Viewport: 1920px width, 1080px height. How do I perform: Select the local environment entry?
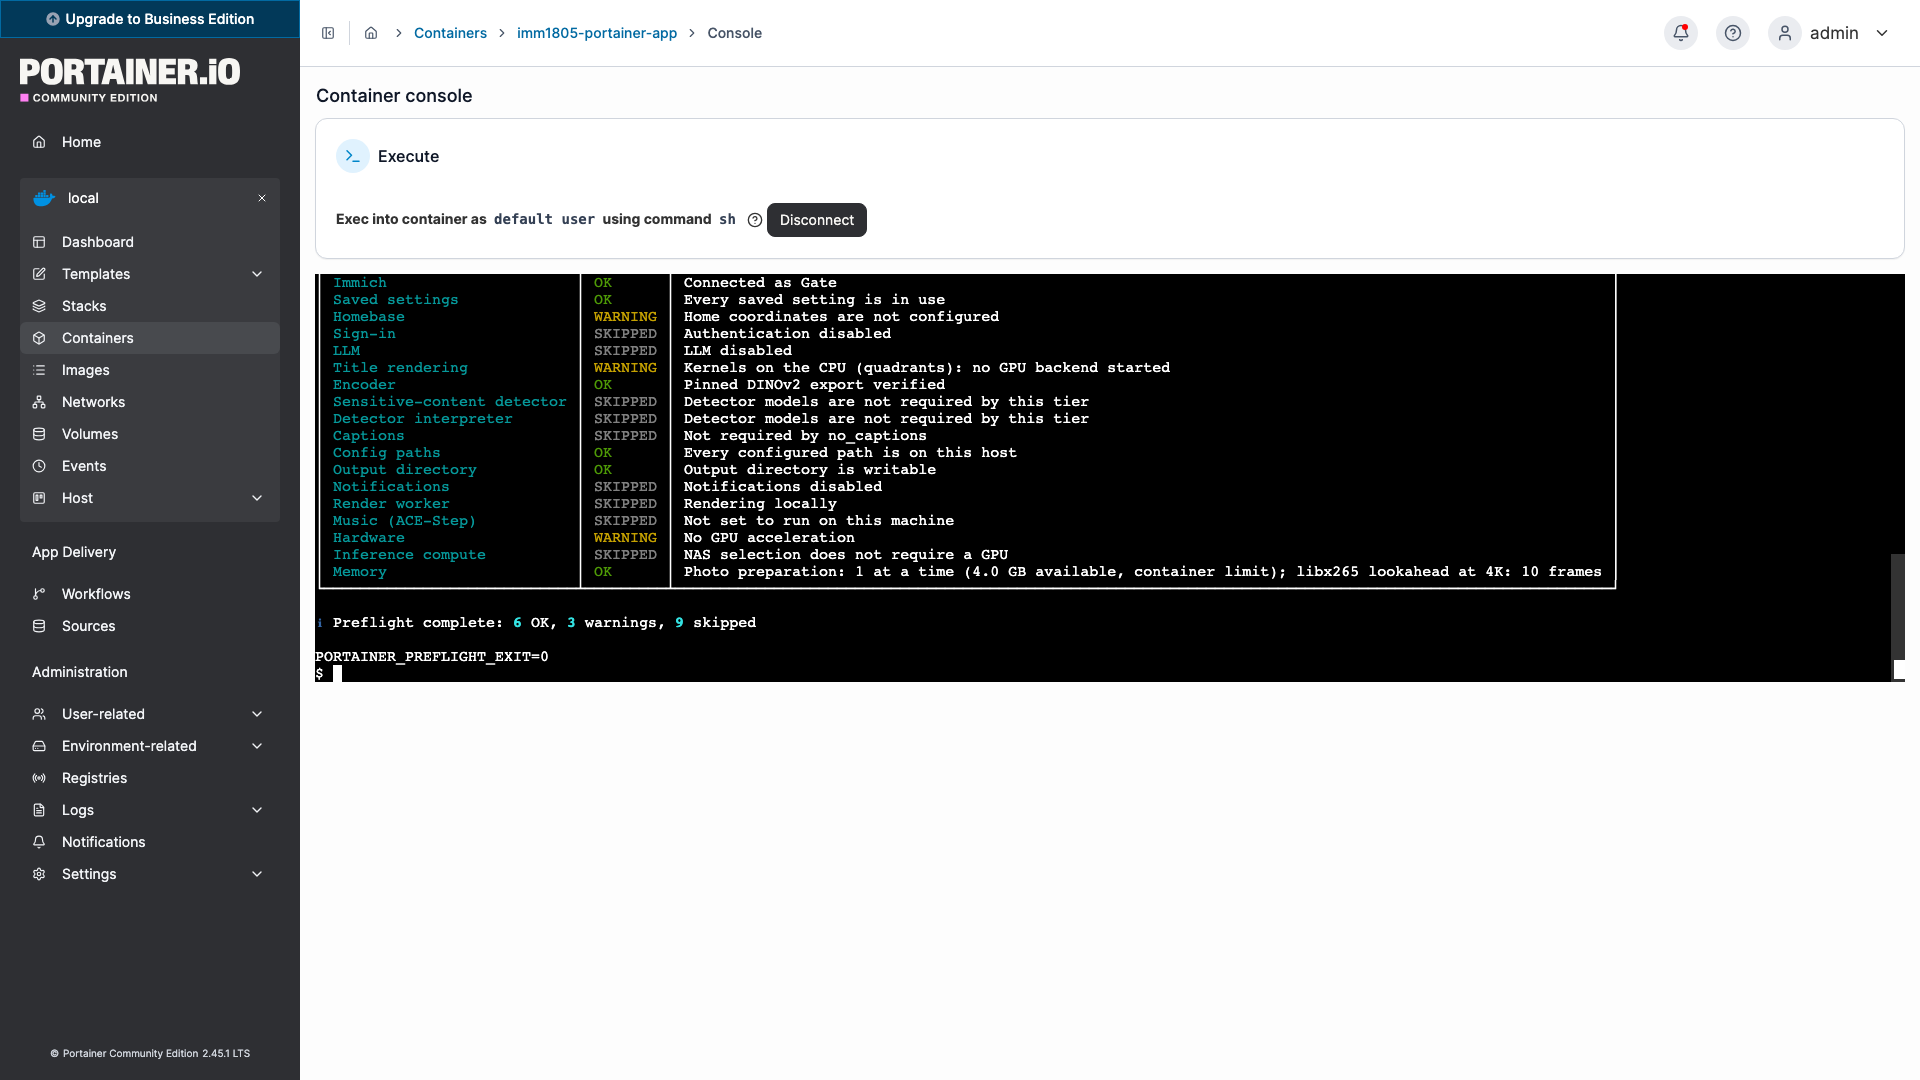pyautogui.click(x=150, y=198)
